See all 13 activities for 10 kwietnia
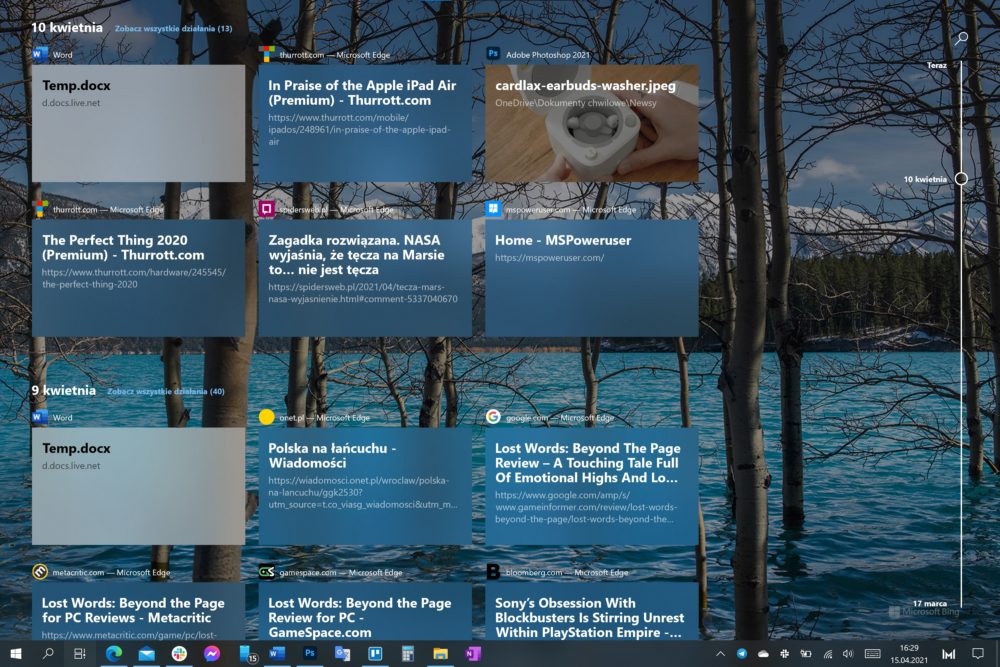This screenshot has height=667, width=1000. pos(173,29)
